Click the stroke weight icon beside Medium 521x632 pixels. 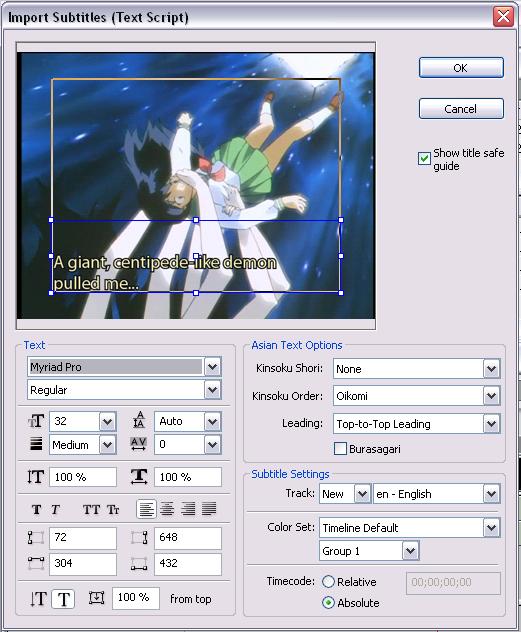pos(36,444)
